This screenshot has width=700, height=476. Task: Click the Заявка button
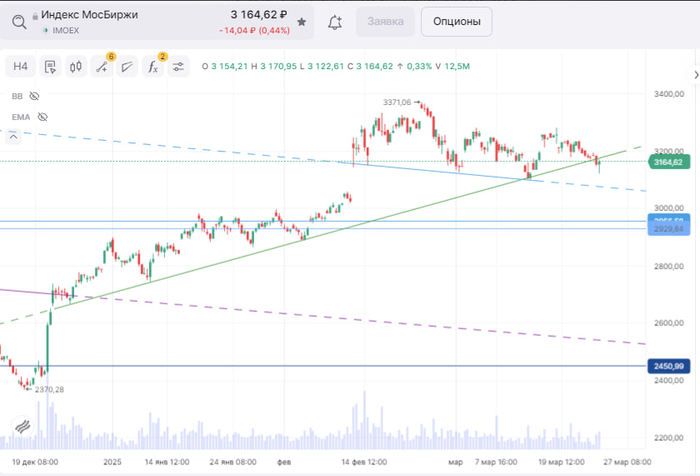pyautogui.click(x=386, y=21)
